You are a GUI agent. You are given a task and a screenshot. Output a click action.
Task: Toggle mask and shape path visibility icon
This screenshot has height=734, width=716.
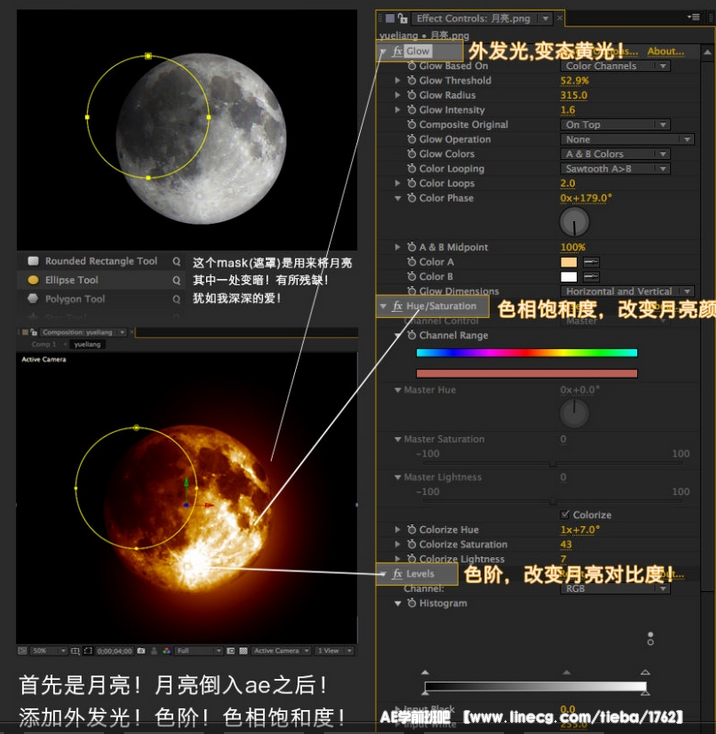(x=88, y=651)
